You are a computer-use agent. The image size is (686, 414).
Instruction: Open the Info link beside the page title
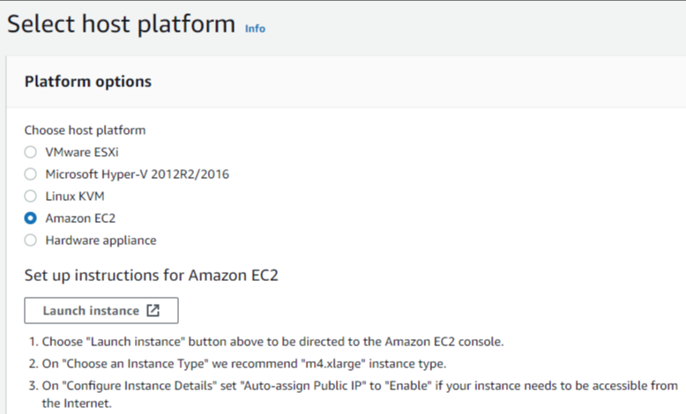click(x=255, y=29)
